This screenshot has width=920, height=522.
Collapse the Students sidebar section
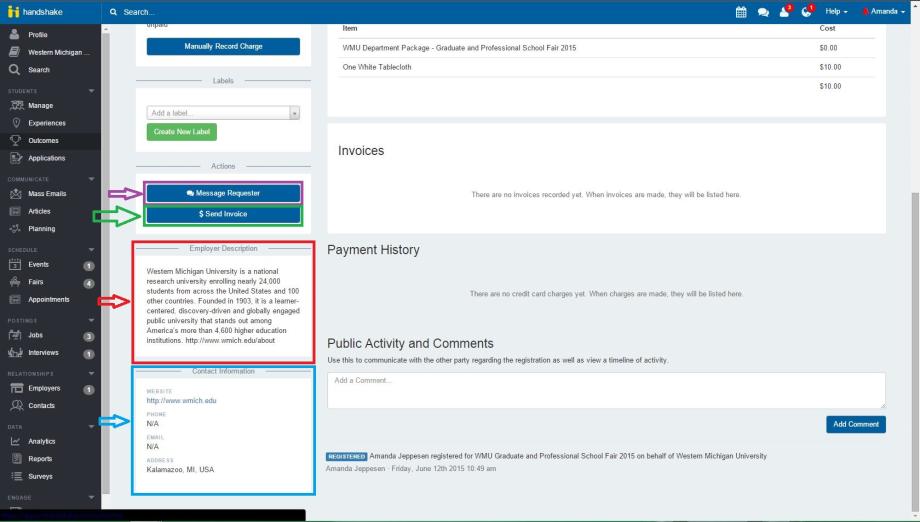click(92, 91)
